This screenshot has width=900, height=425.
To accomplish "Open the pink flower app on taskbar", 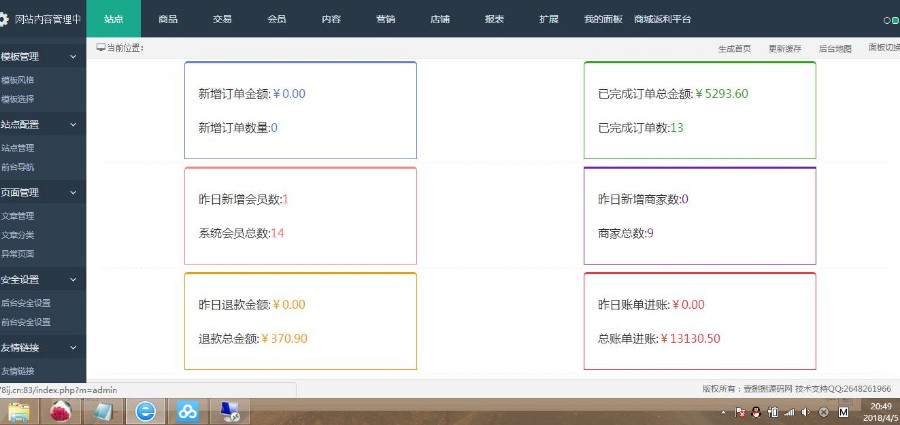I will point(61,411).
